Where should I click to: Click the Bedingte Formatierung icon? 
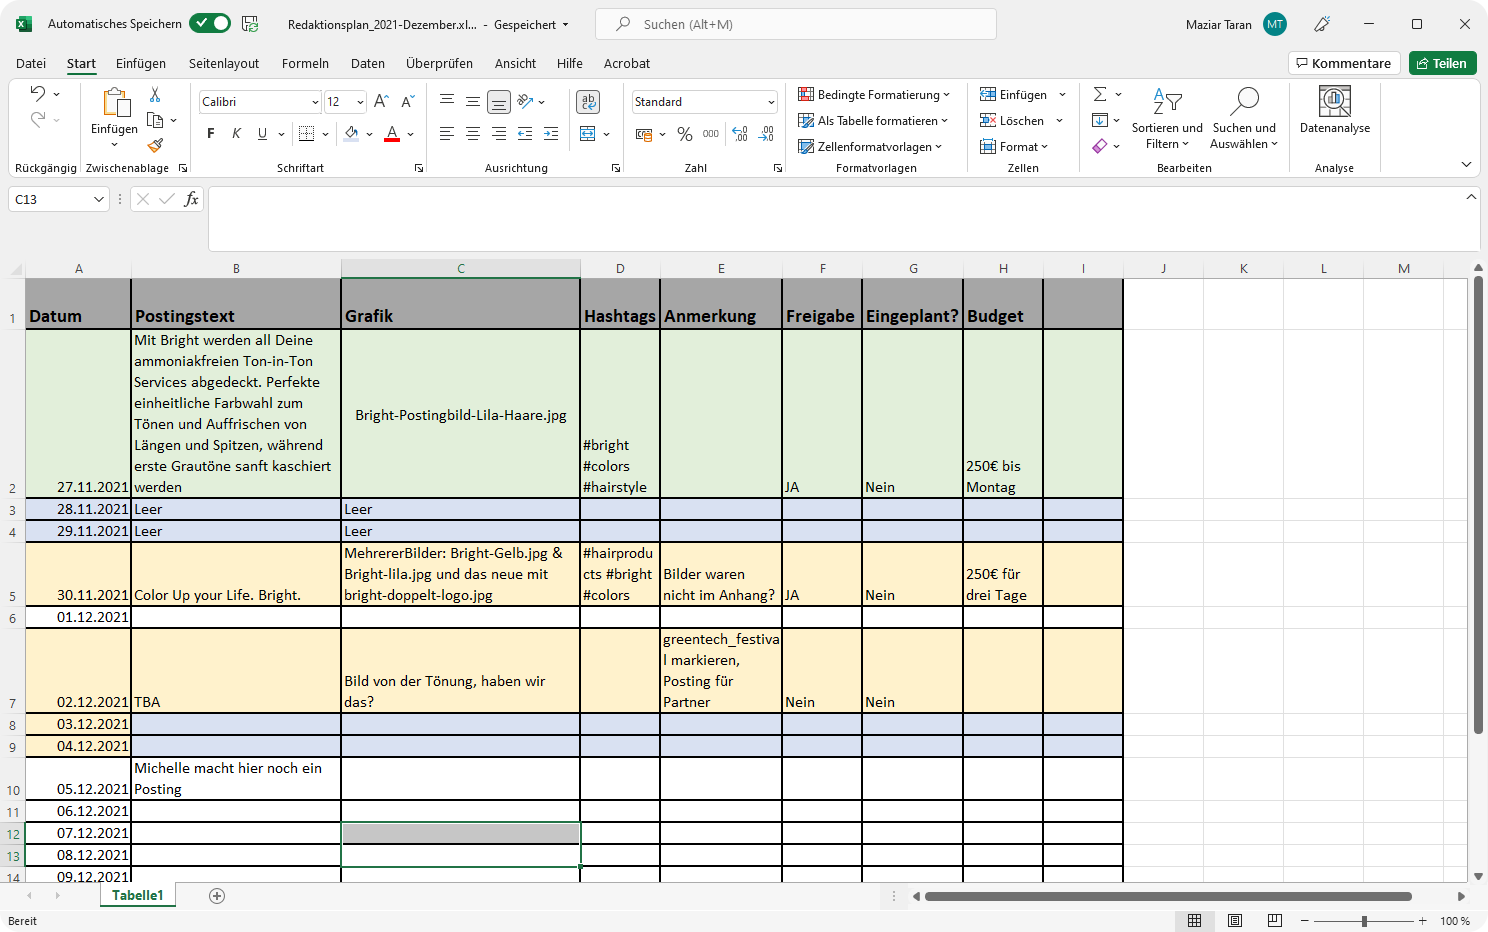(x=805, y=94)
